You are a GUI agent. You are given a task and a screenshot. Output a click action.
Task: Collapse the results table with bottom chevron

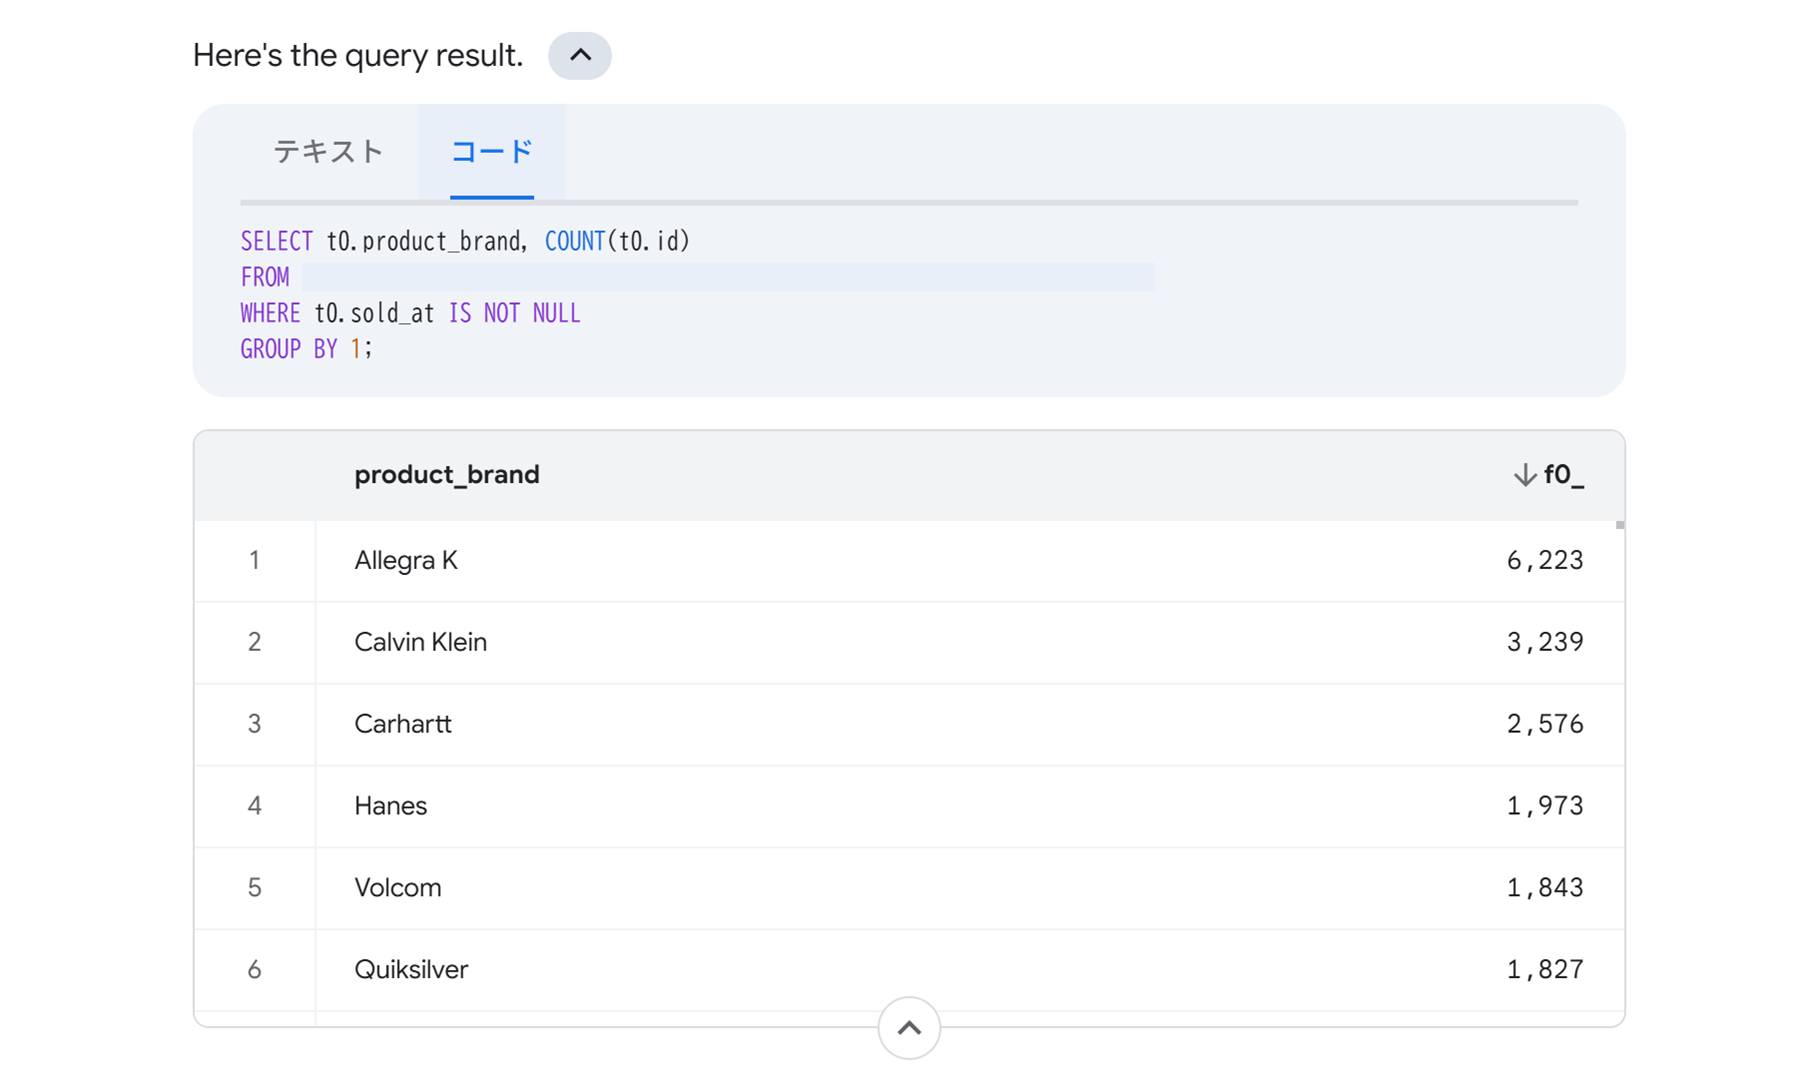click(x=909, y=1028)
